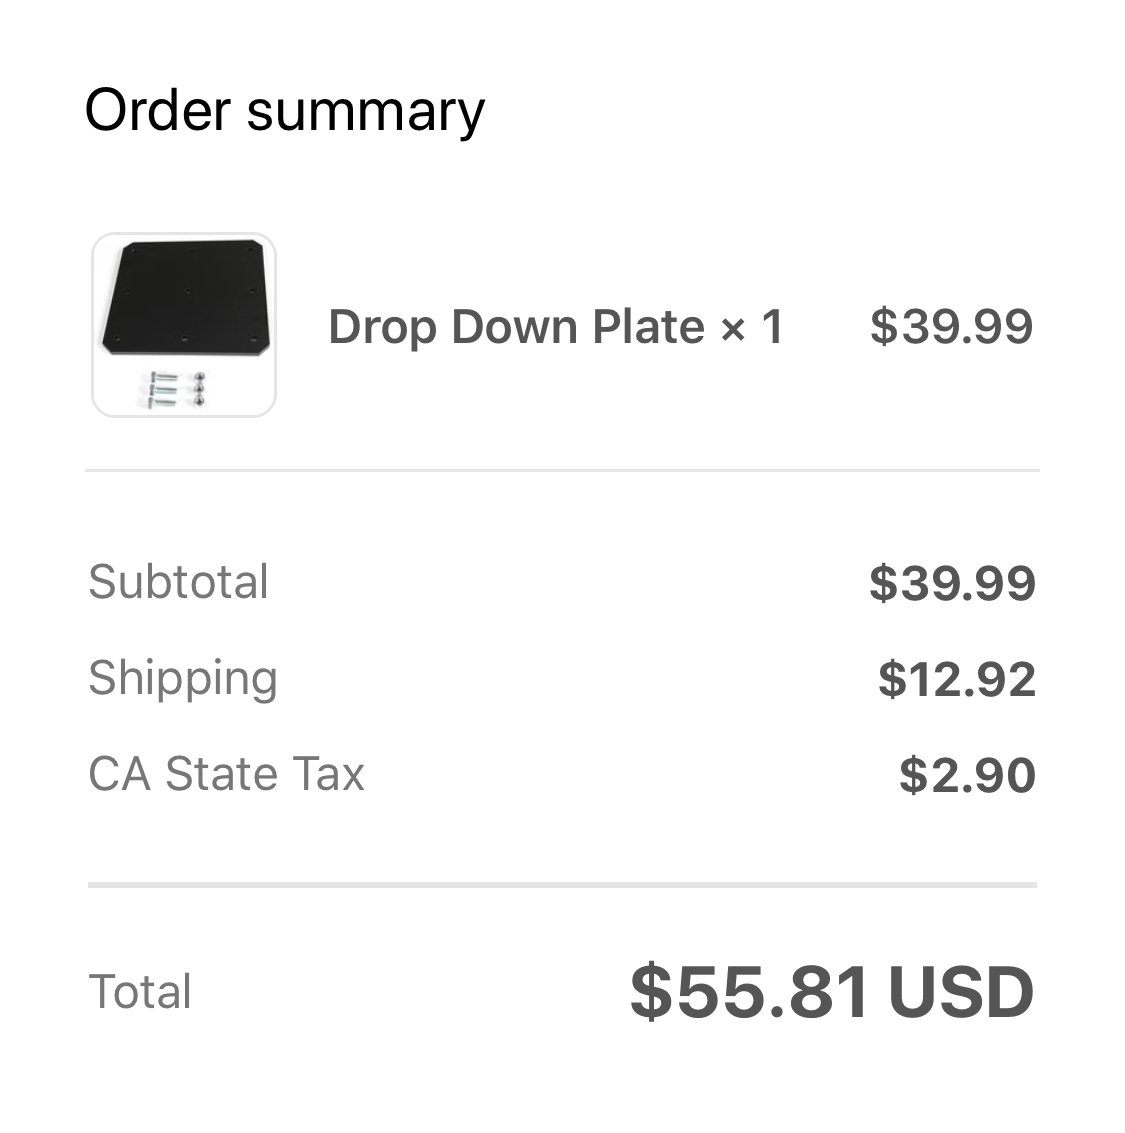Click the USD currency indicator

point(961,993)
